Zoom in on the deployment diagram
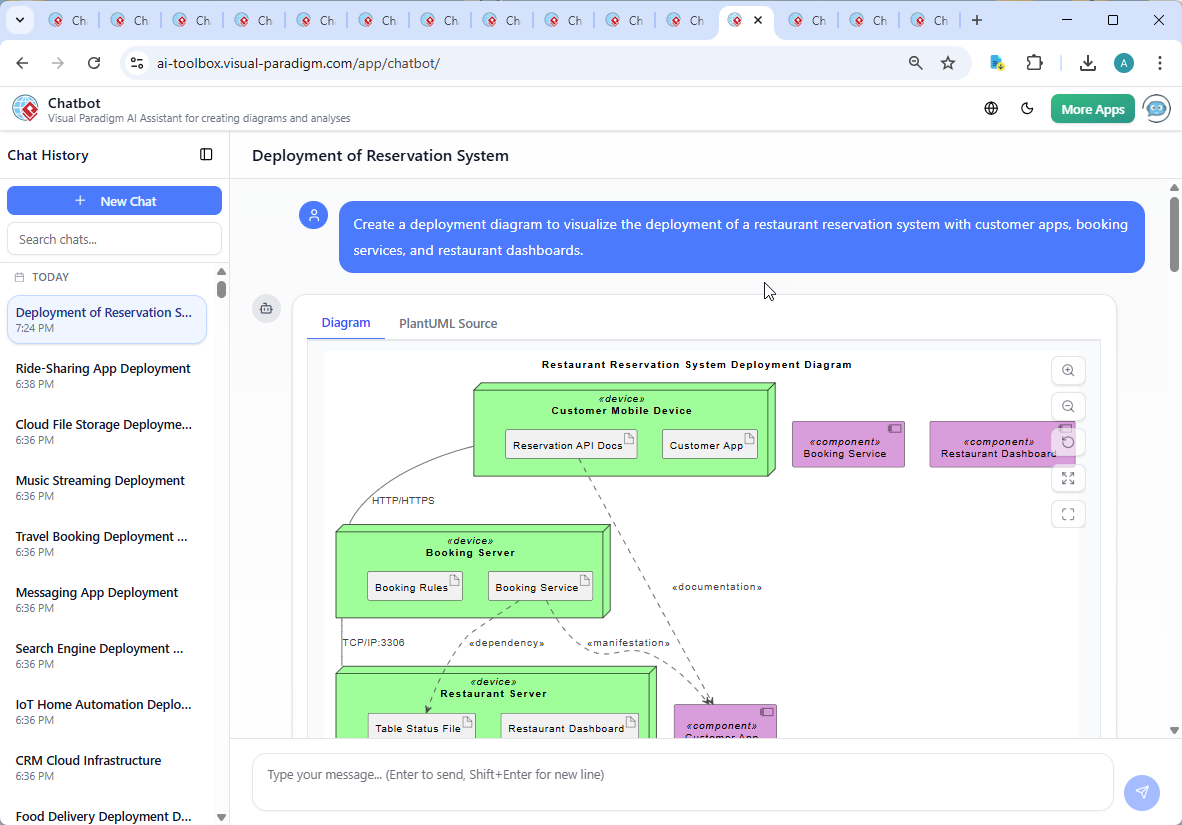This screenshot has width=1182, height=825. pos(1068,370)
